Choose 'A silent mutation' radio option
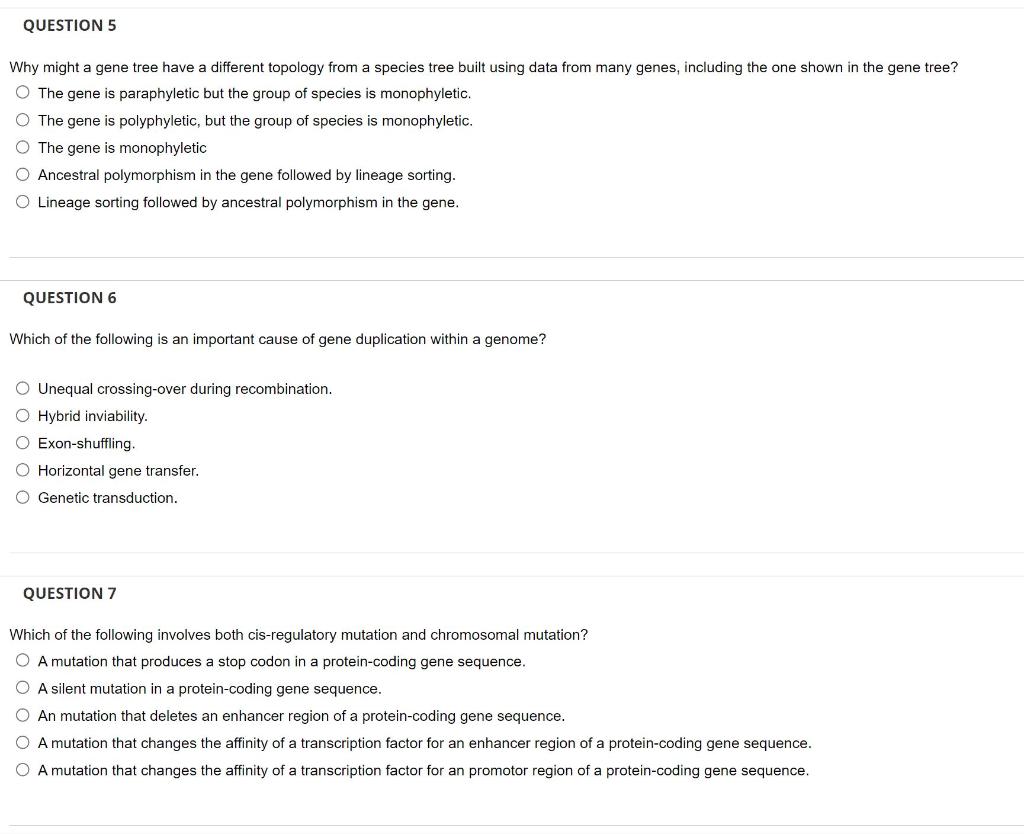 23,688
